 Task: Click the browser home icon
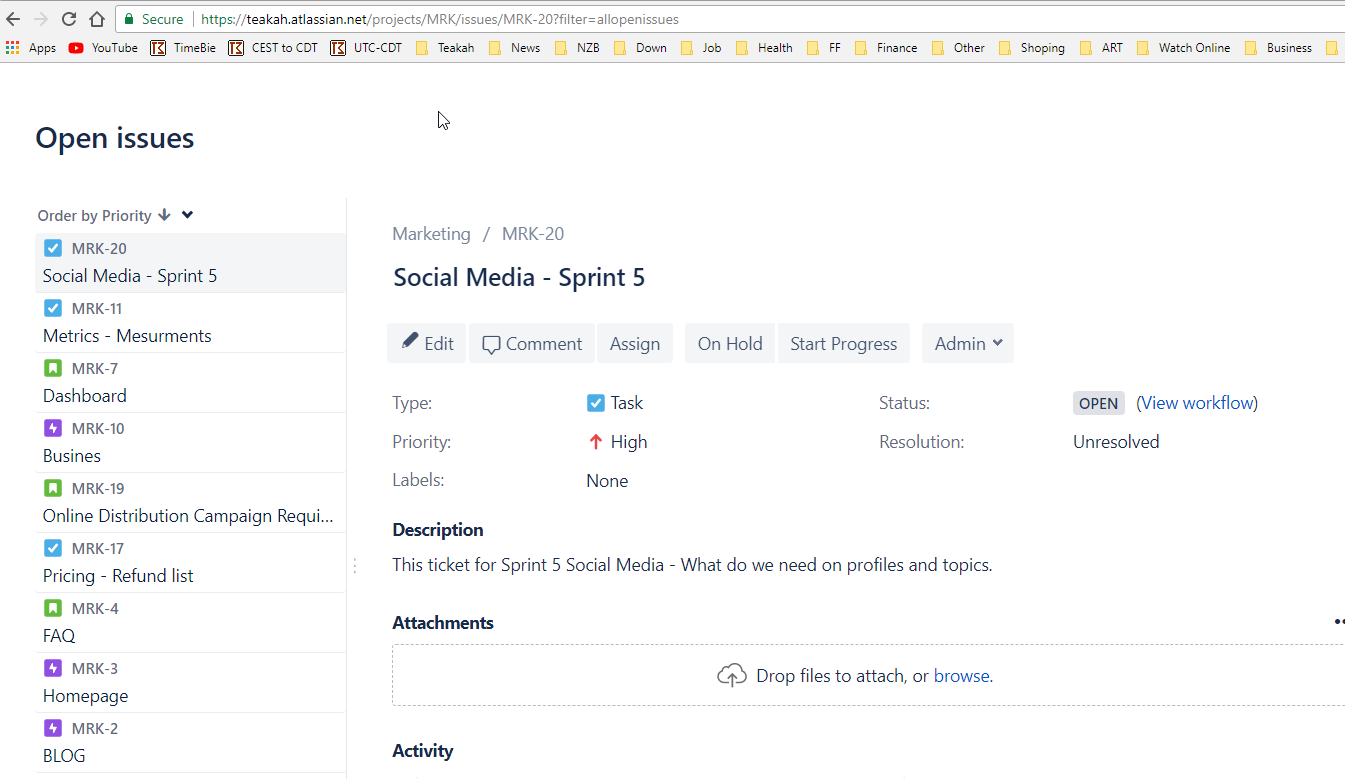[x=95, y=18]
